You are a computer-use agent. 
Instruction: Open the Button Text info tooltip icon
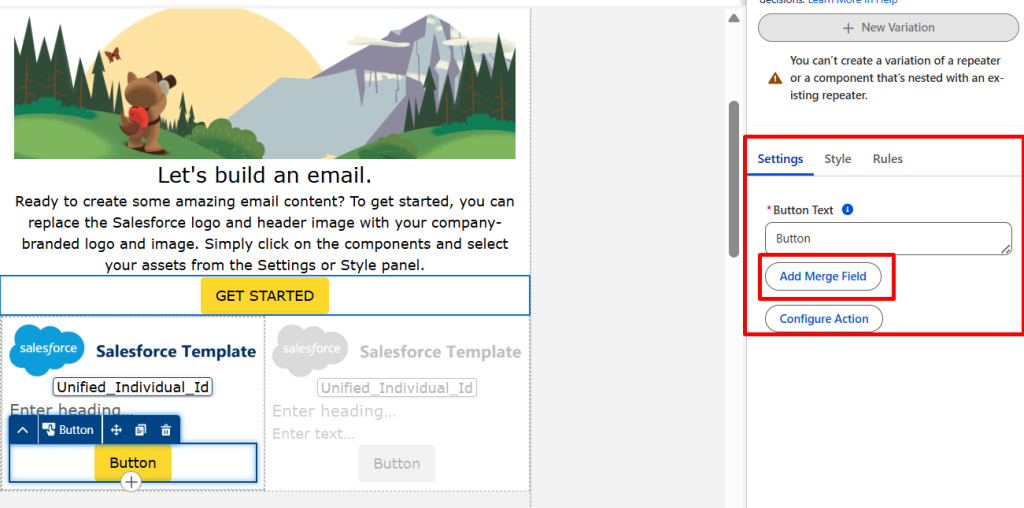[848, 210]
